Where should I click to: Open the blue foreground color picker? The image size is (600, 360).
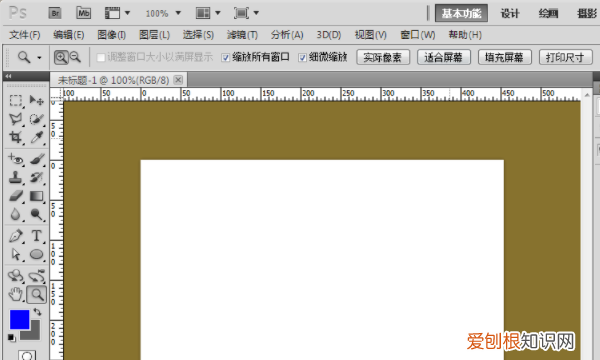[19, 319]
